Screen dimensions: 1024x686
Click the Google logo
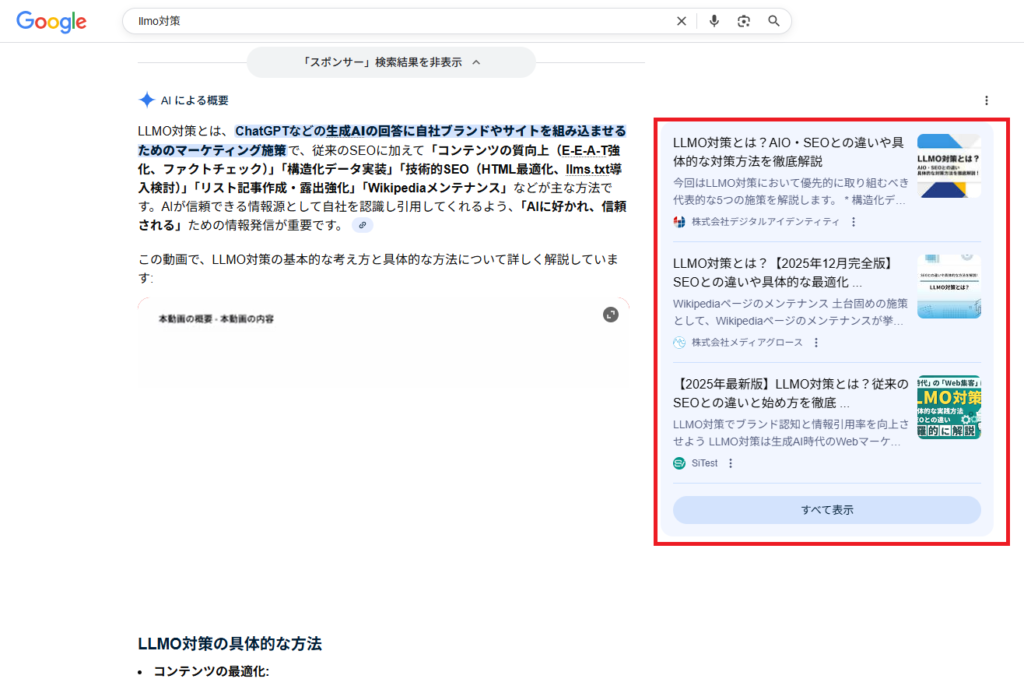click(51, 21)
